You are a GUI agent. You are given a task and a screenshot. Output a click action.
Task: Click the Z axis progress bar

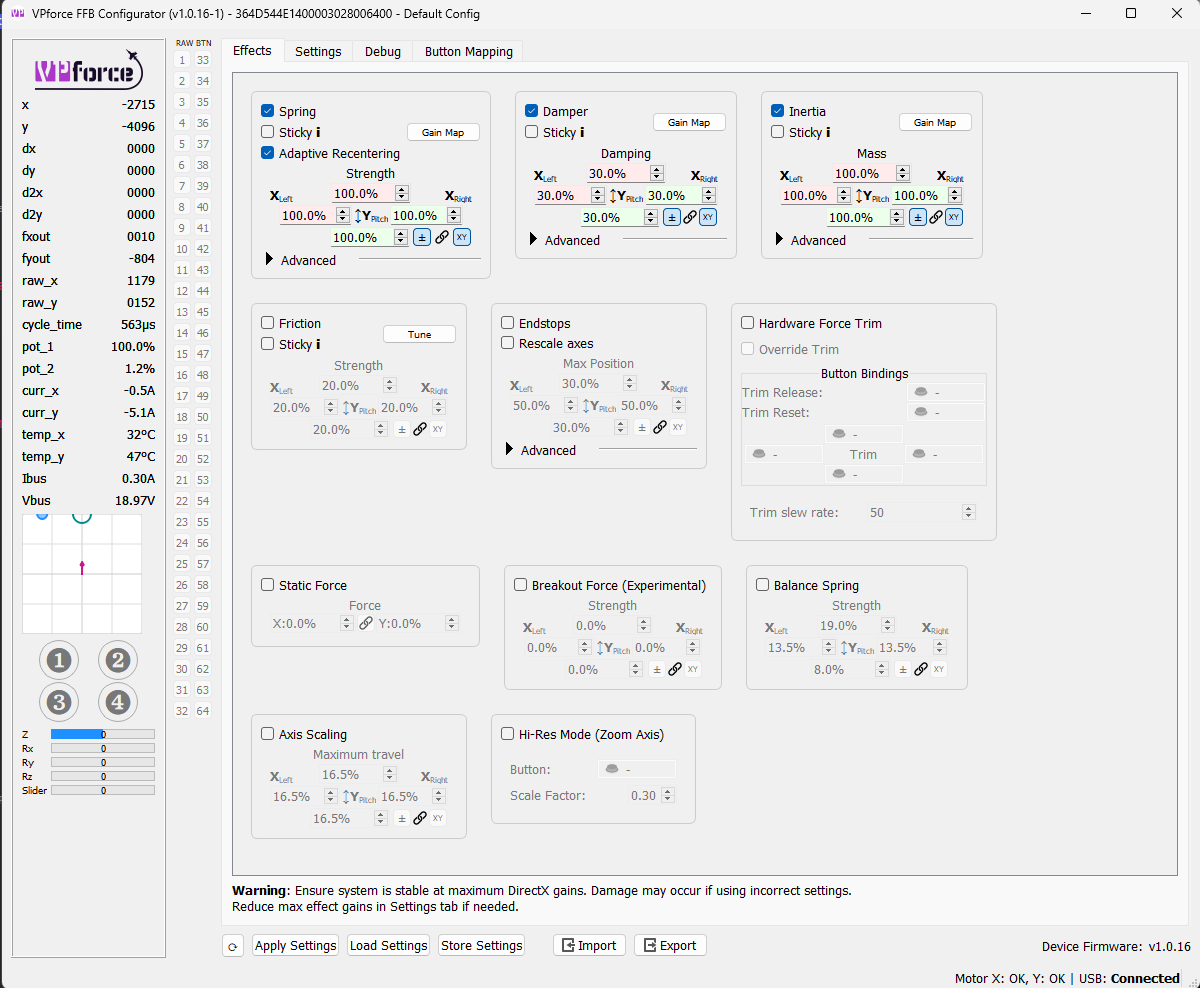click(103, 734)
